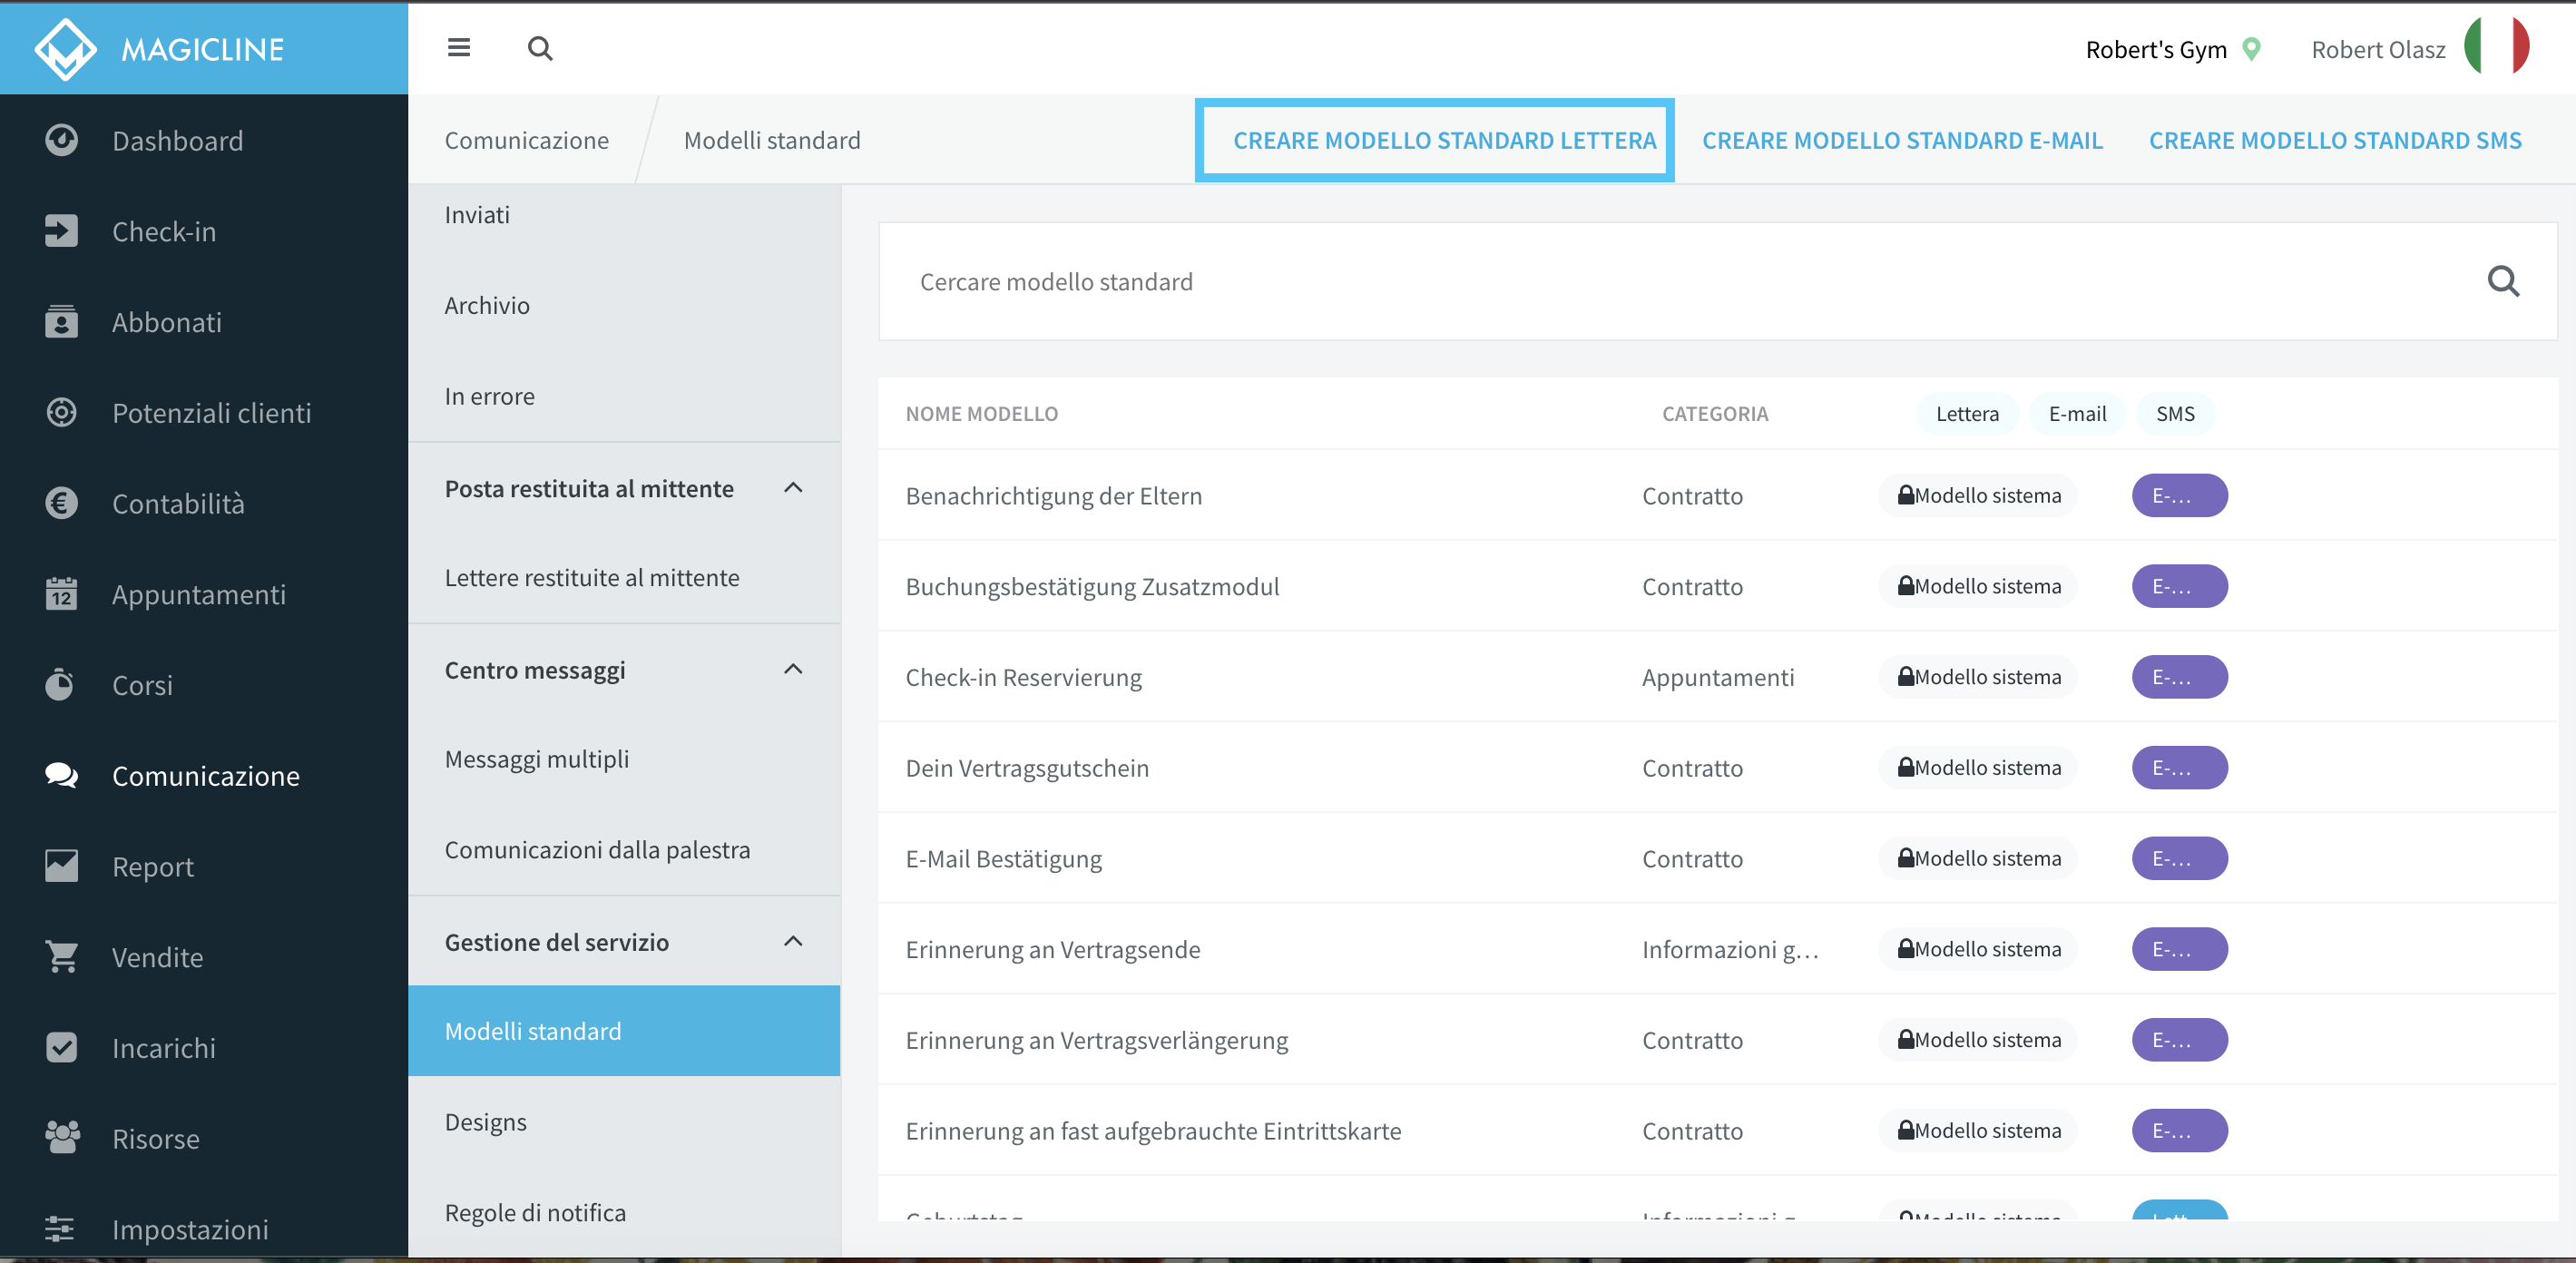Click the top bar search magnifier icon
The height and width of the screenshot is (1263, 2576).
pyautogui.click(x=540, y=48)
